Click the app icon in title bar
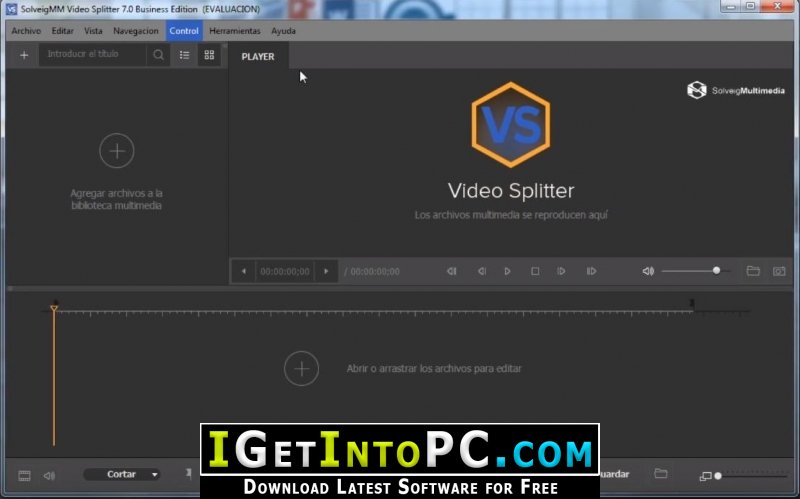The width and height of the screenshot is (800, 499). pyautogui.click(x=11, y=9)
